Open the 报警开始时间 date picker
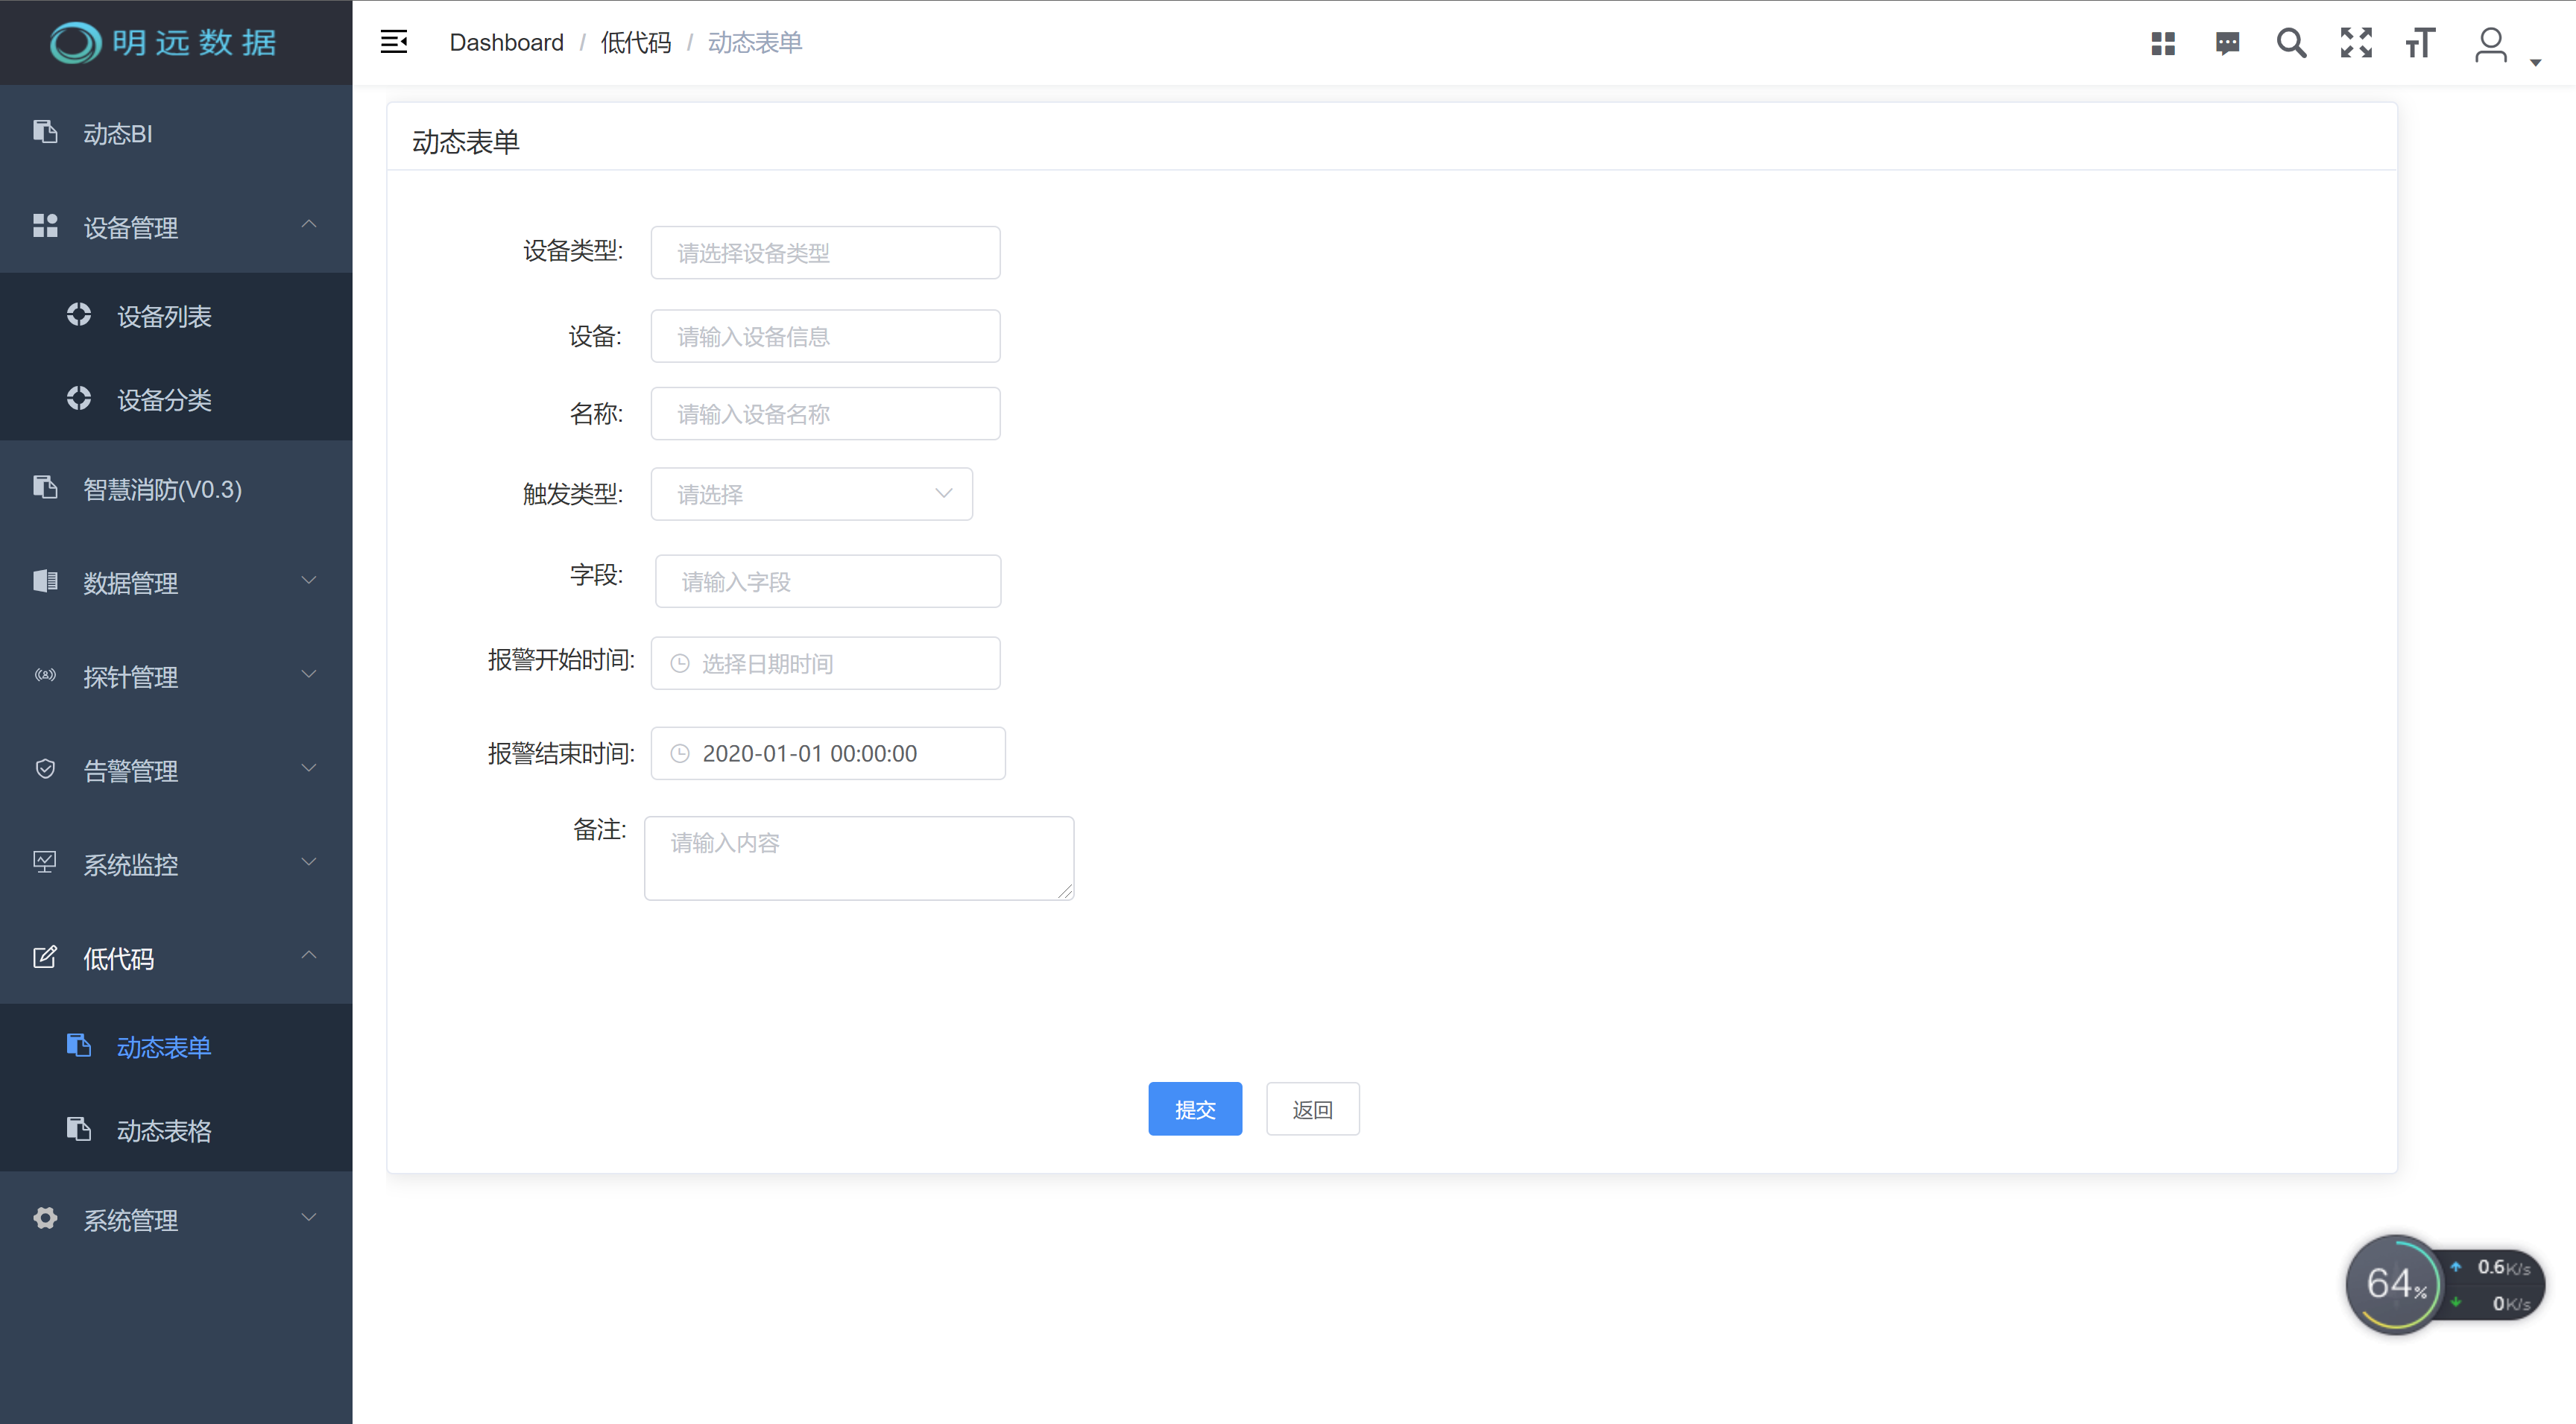Viewport: 2576px width, 1424px height. 825,663
